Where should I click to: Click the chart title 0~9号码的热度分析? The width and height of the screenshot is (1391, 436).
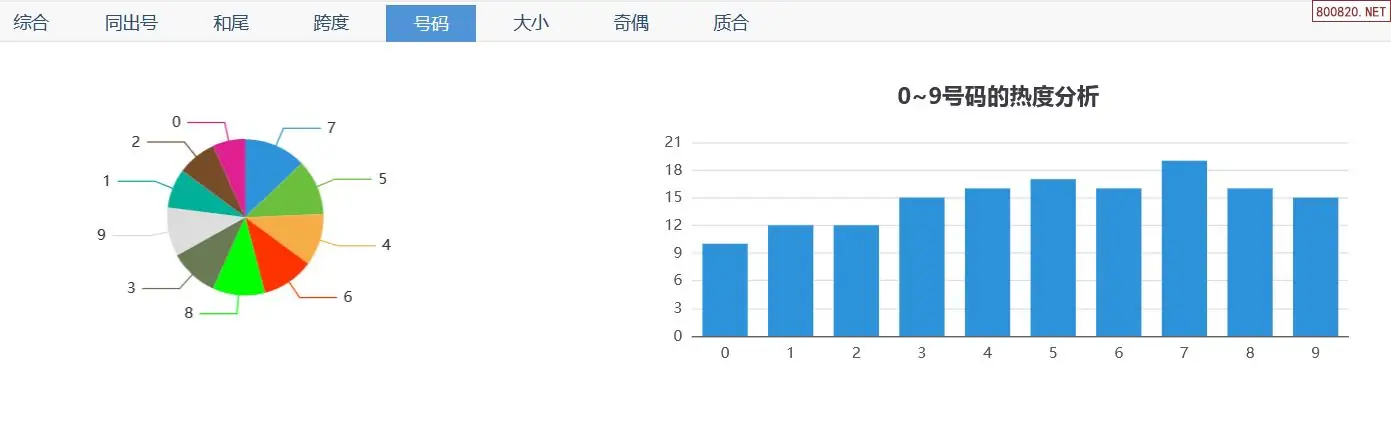click(x=998, y=97)
